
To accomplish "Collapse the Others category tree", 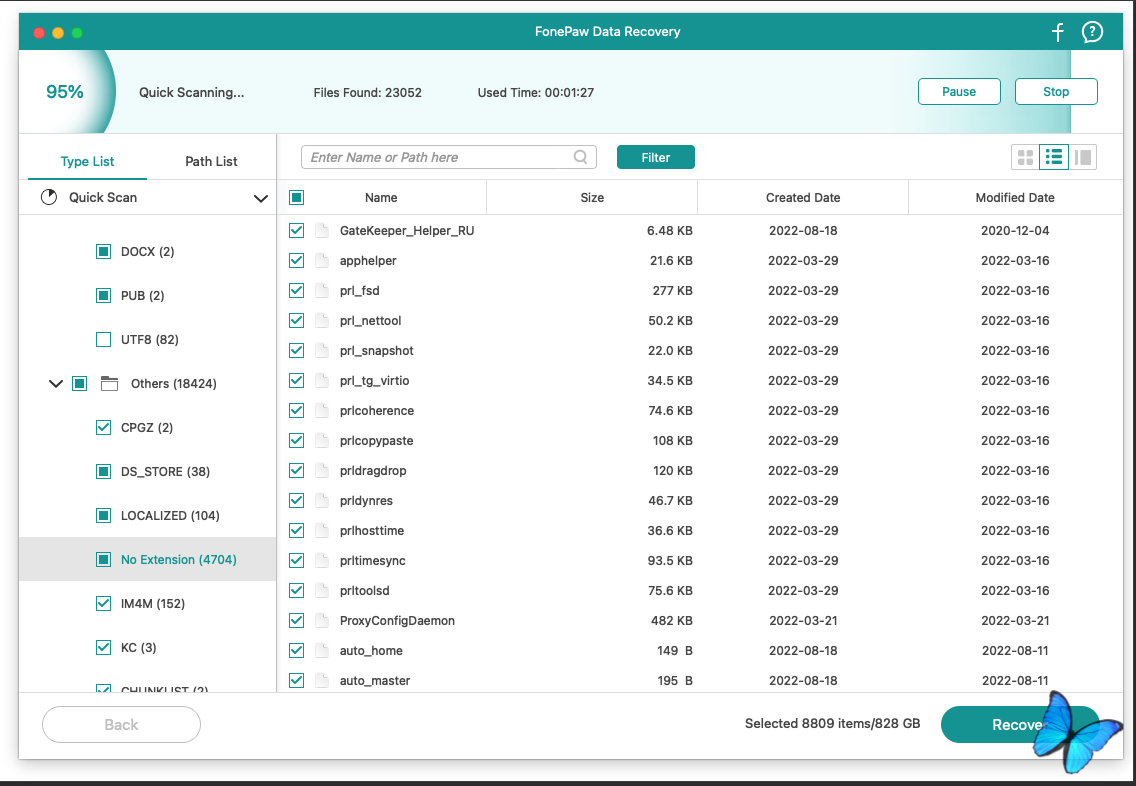I will point(56,384).
